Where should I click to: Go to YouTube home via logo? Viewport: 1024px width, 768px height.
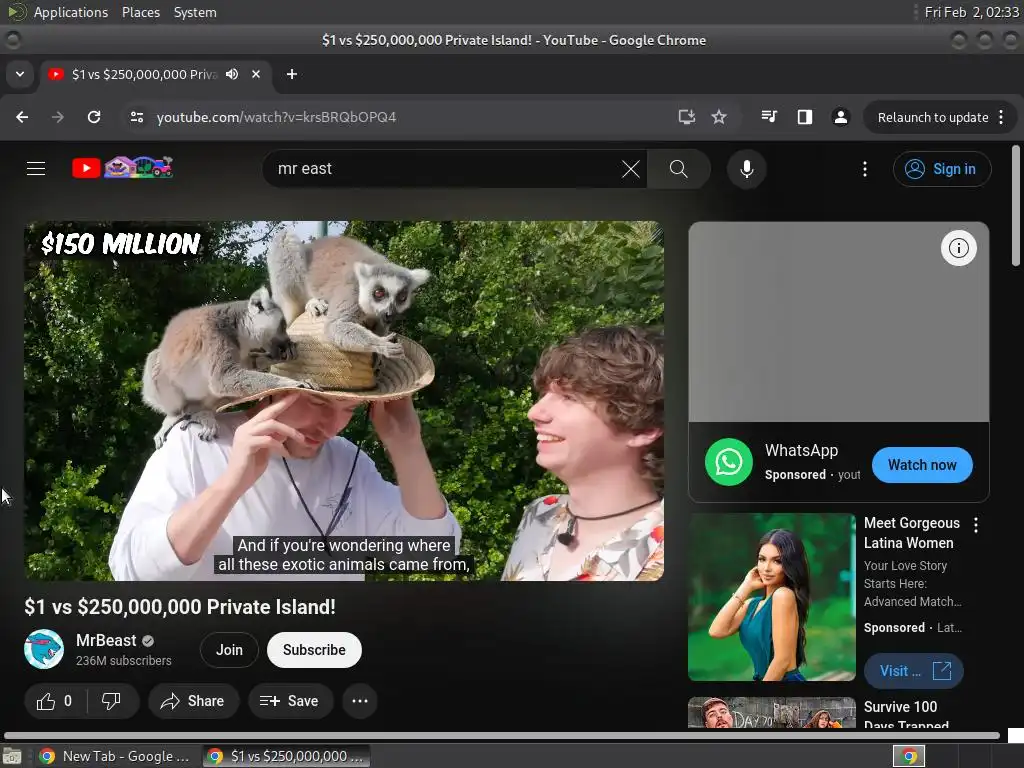pyautogui.click(x=122, y=168)
